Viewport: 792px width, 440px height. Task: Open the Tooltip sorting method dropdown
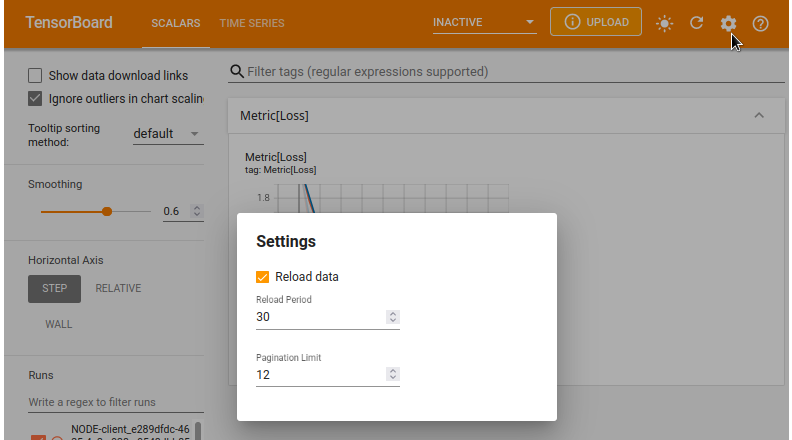coord(167,134)
